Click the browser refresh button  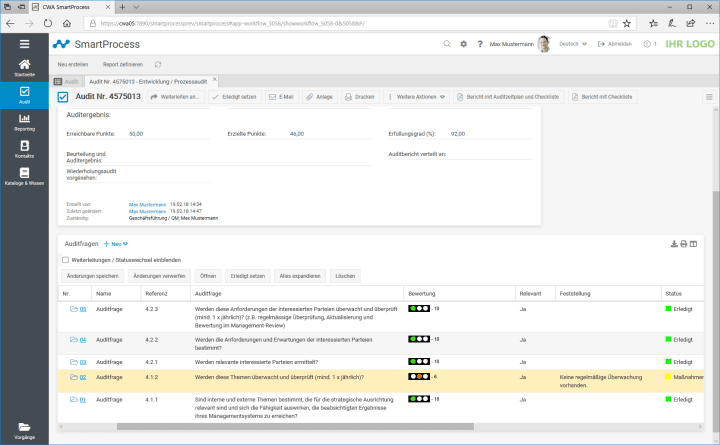point(48,23)
